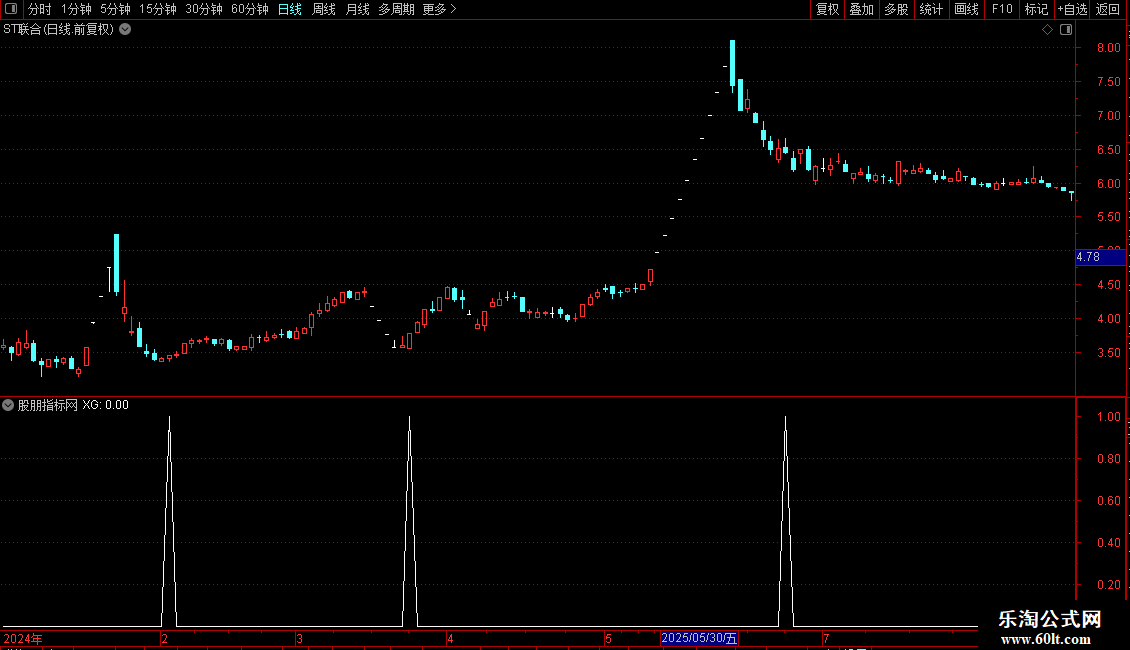The image size is (1130, 650).
Task: Expand the 更多 periods menu
Action: (439, 9)
